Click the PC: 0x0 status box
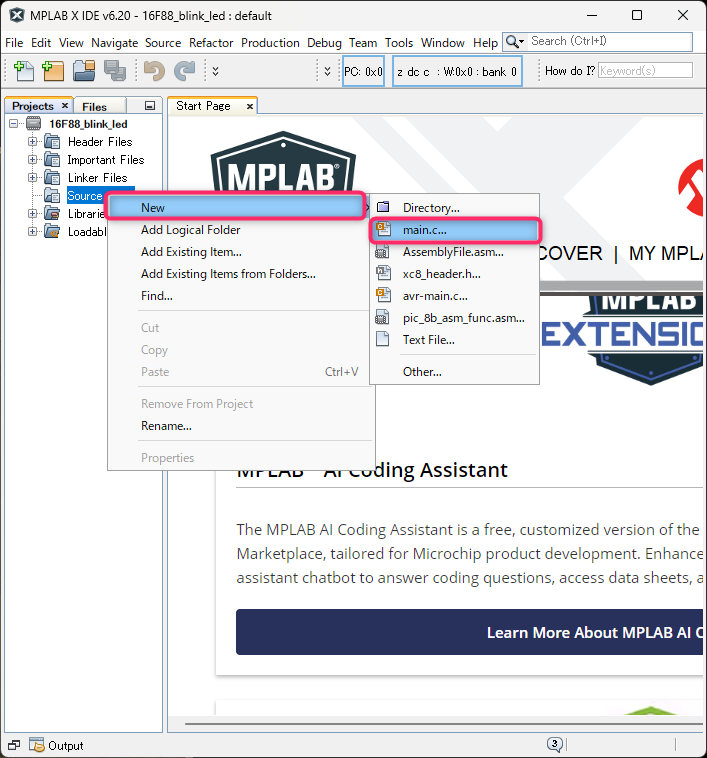 click(363, 72)
